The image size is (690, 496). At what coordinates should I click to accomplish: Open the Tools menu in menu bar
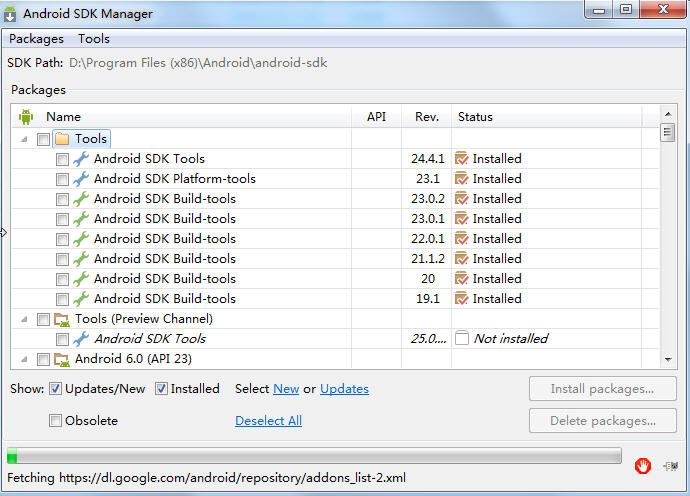[x=94, y=39]
